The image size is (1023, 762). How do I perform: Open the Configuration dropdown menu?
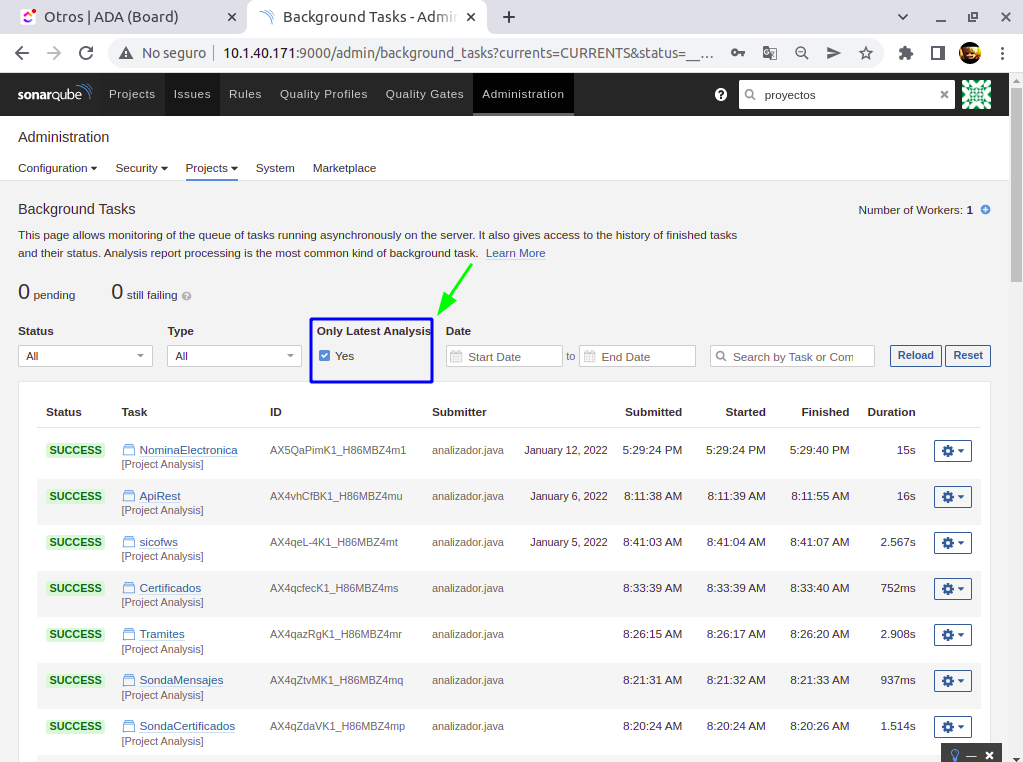(x=57, y=168)
